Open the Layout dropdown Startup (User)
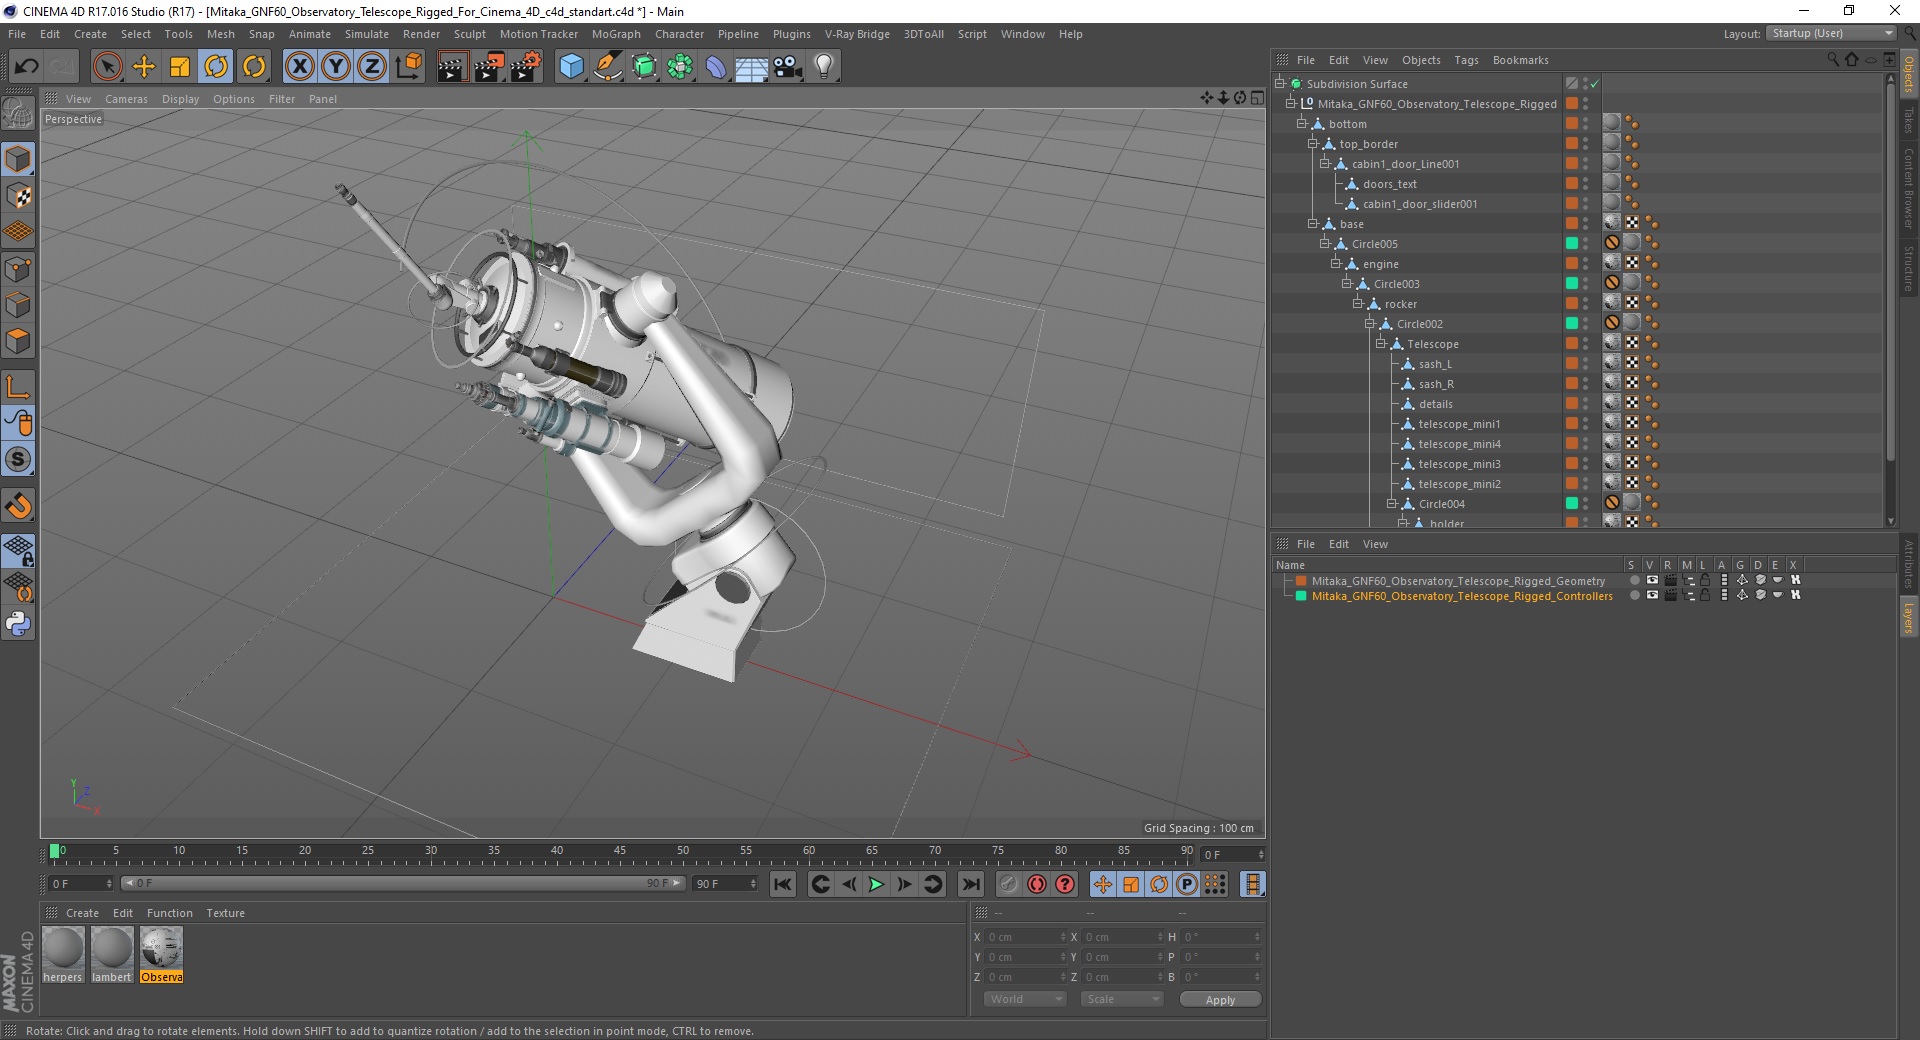 click(1830, 33)
